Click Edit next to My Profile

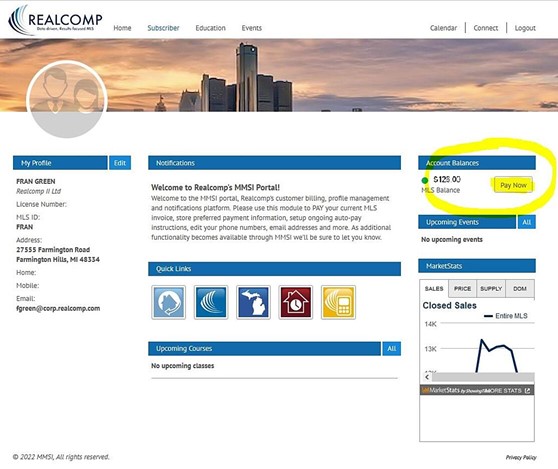click(120, 163)
